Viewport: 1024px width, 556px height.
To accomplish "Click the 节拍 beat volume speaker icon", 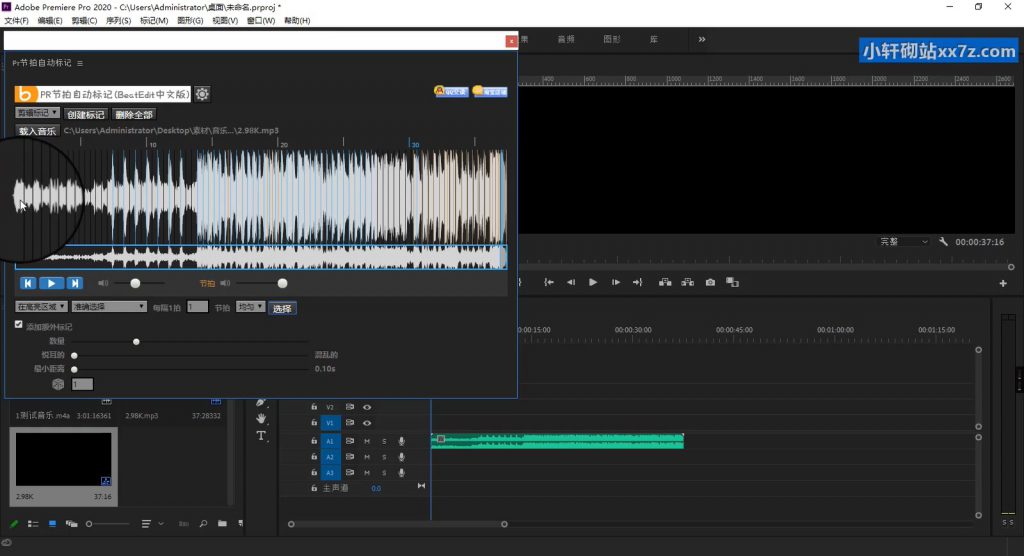I will coord(225,283).
